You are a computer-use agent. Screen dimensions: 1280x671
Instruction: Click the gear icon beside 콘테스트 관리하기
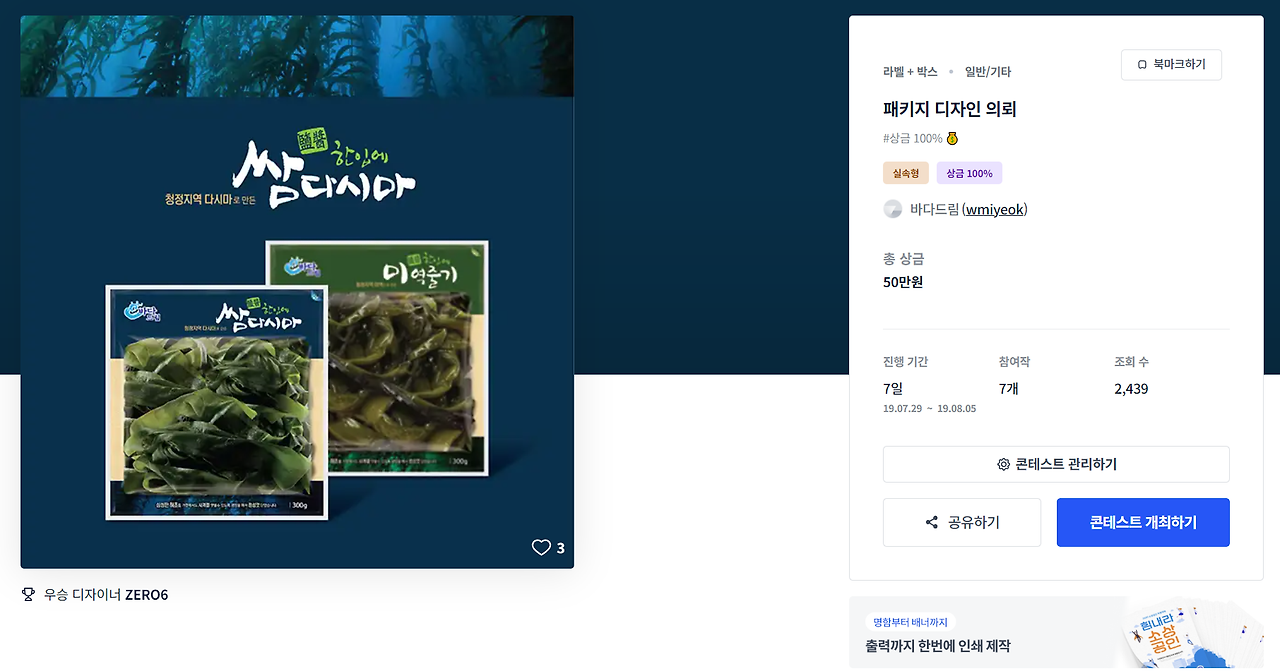(x=1003, y=464)
